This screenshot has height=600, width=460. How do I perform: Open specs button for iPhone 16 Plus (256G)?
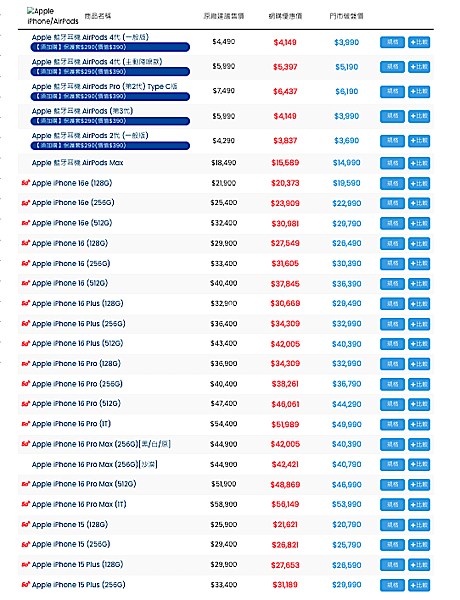[x=392, y=324]
